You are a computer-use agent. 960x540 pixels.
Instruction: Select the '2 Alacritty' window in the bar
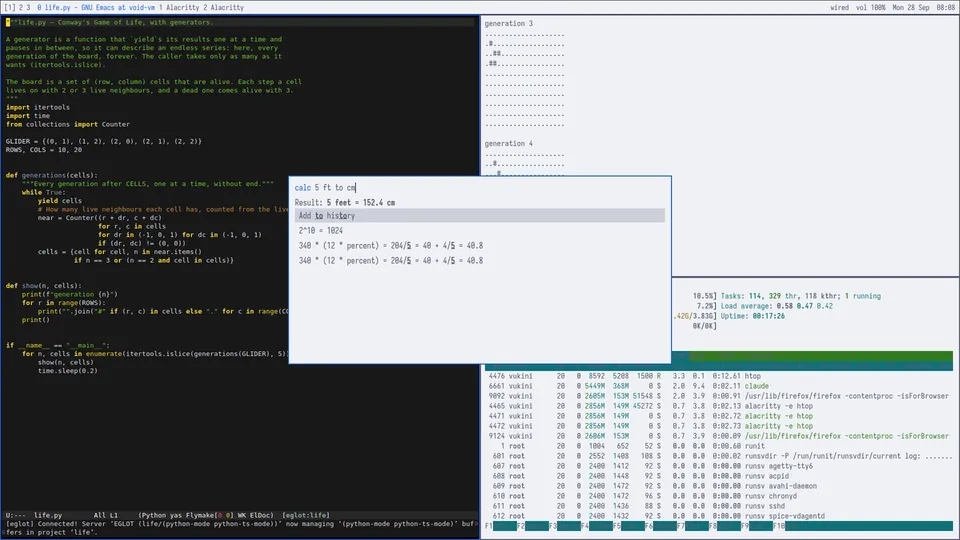point(223,7)
